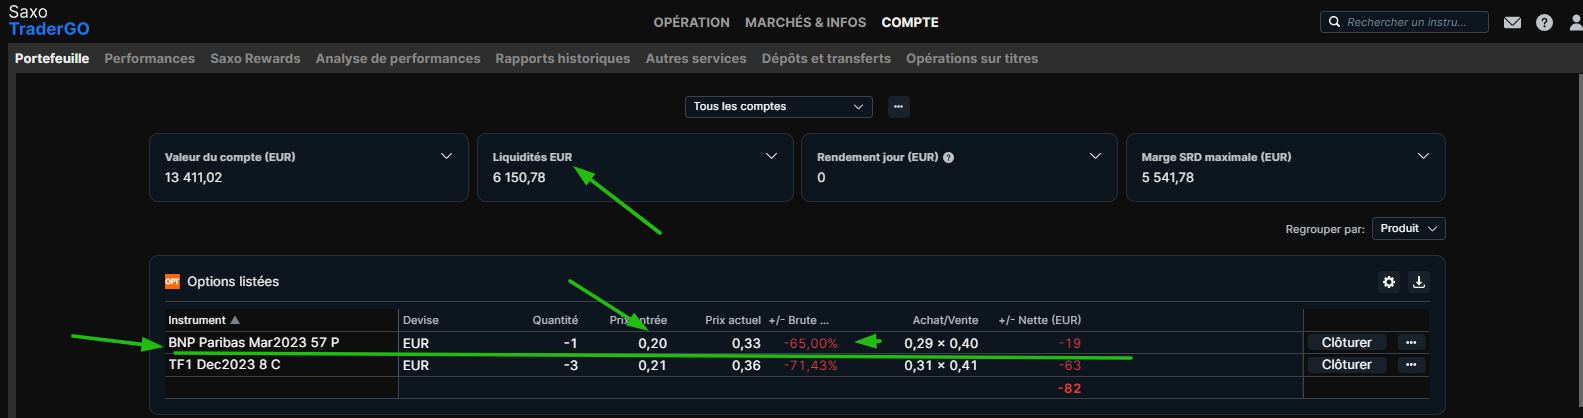Expand the Liquidités EUR card

[x=771, y=156]
